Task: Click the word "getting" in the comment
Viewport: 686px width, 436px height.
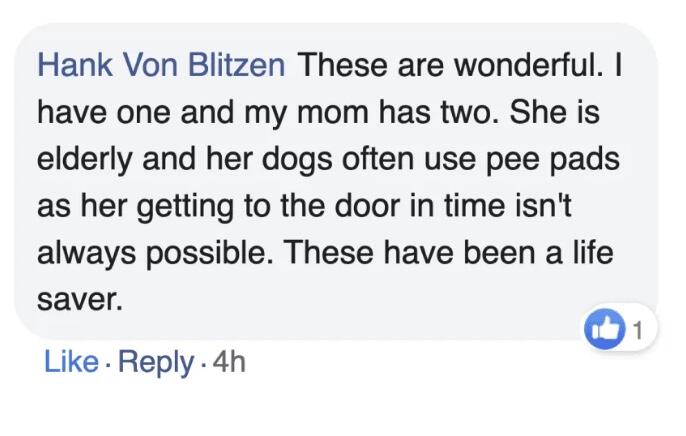Action: point(178,206)
